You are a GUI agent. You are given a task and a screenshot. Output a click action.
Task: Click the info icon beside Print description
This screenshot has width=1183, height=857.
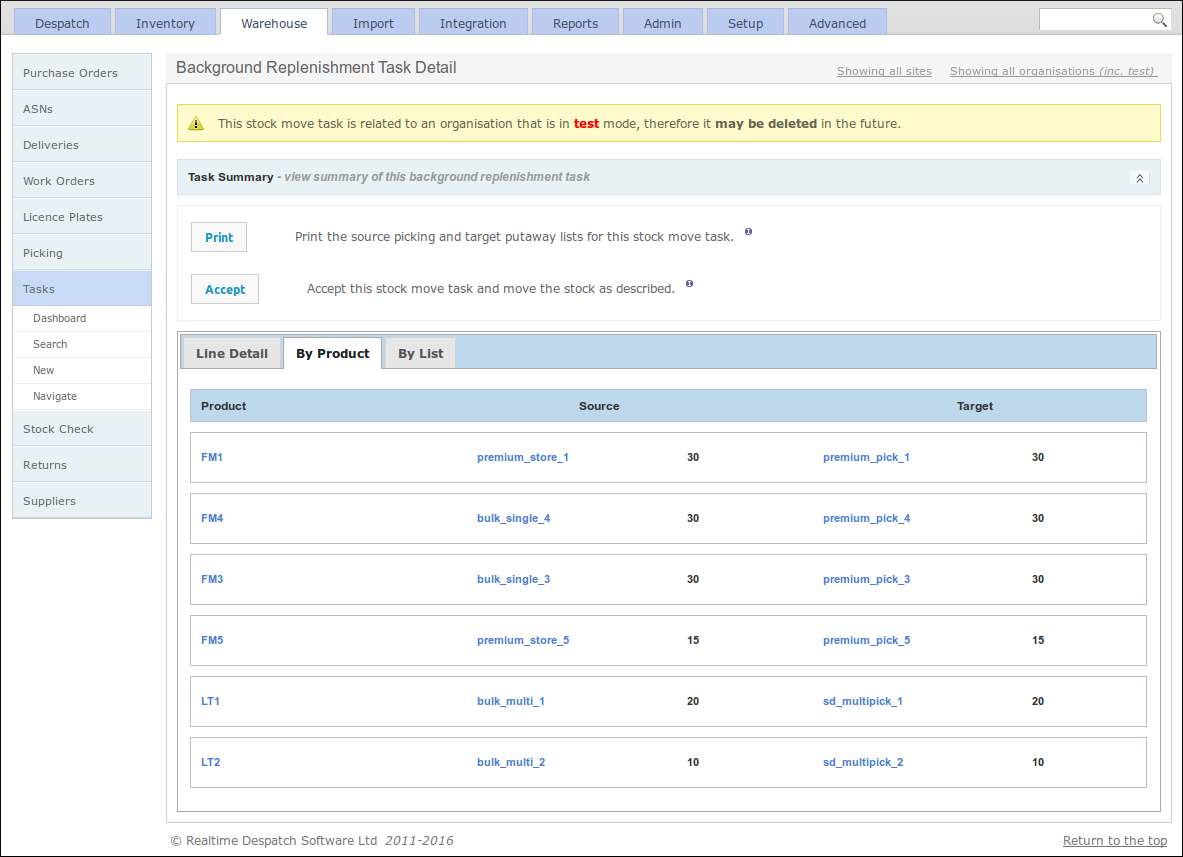point(748,232)
